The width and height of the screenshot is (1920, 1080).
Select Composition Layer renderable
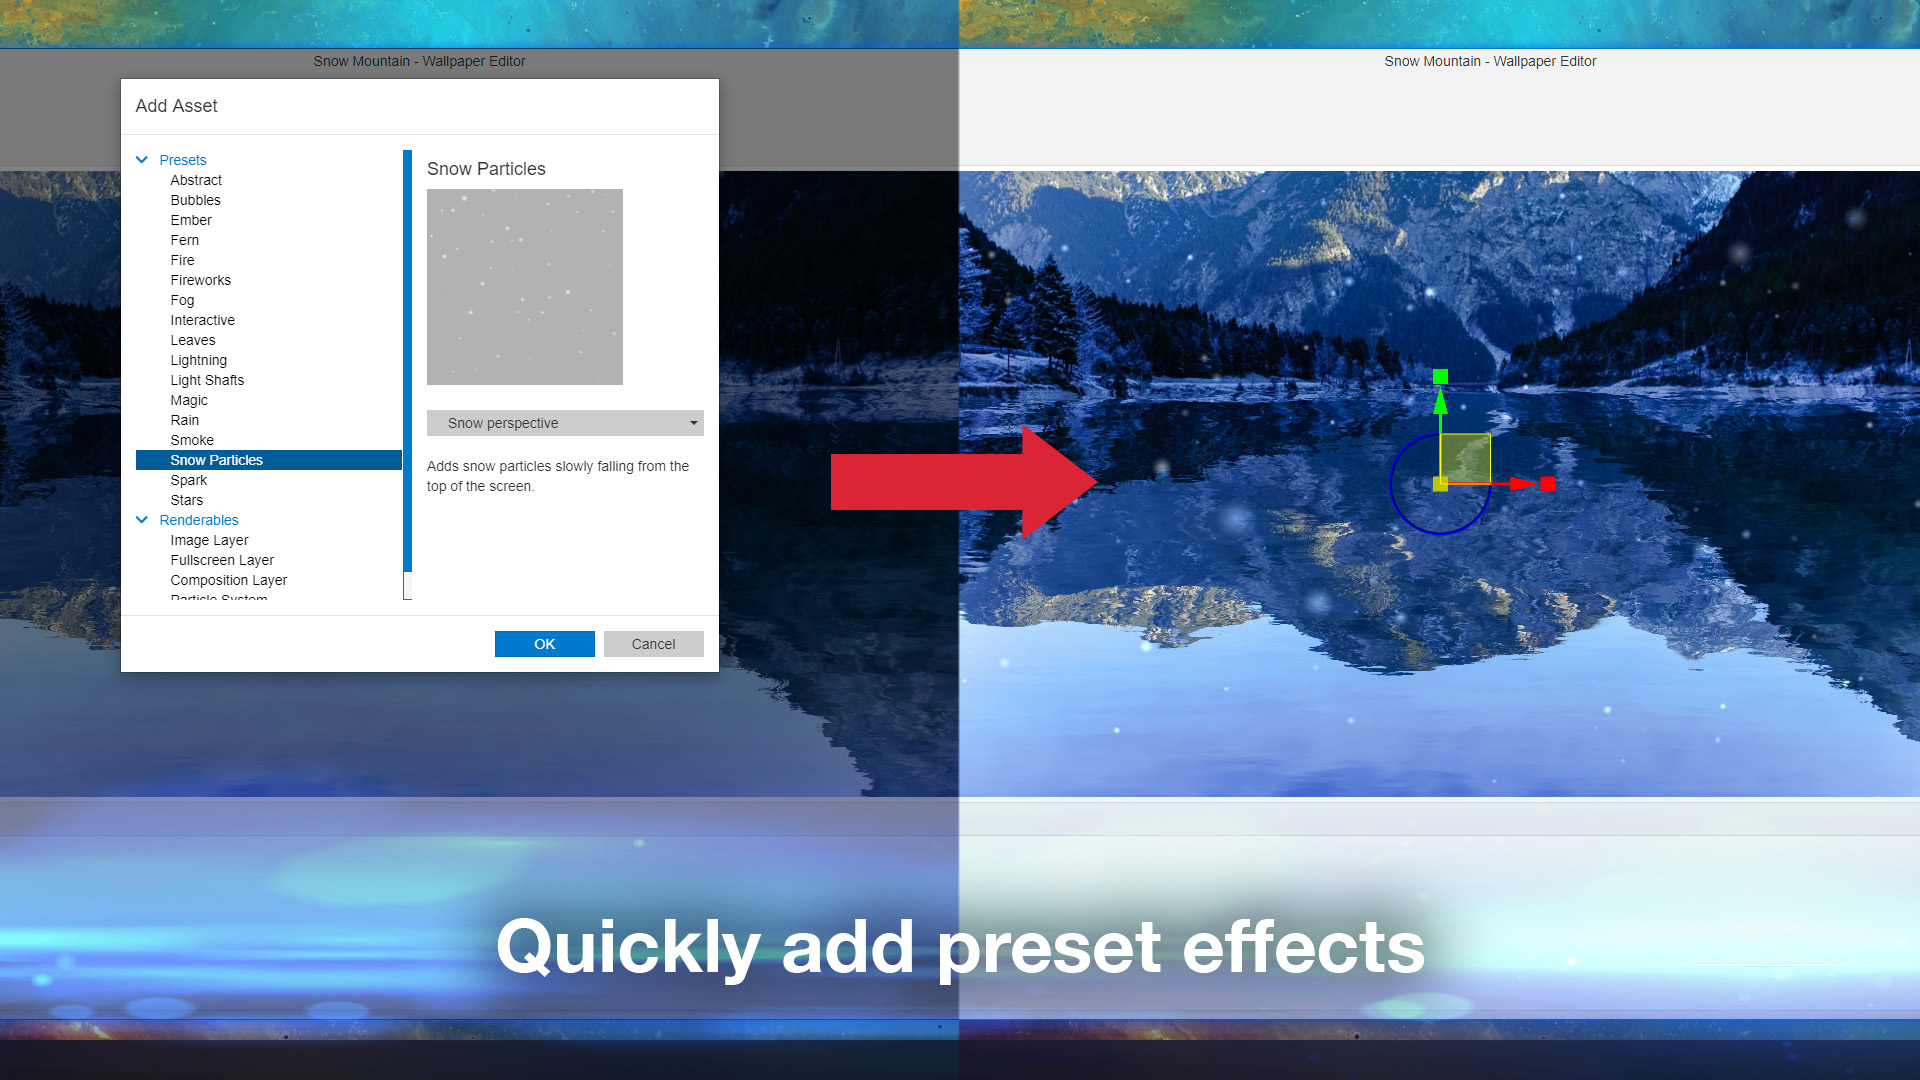228,580
